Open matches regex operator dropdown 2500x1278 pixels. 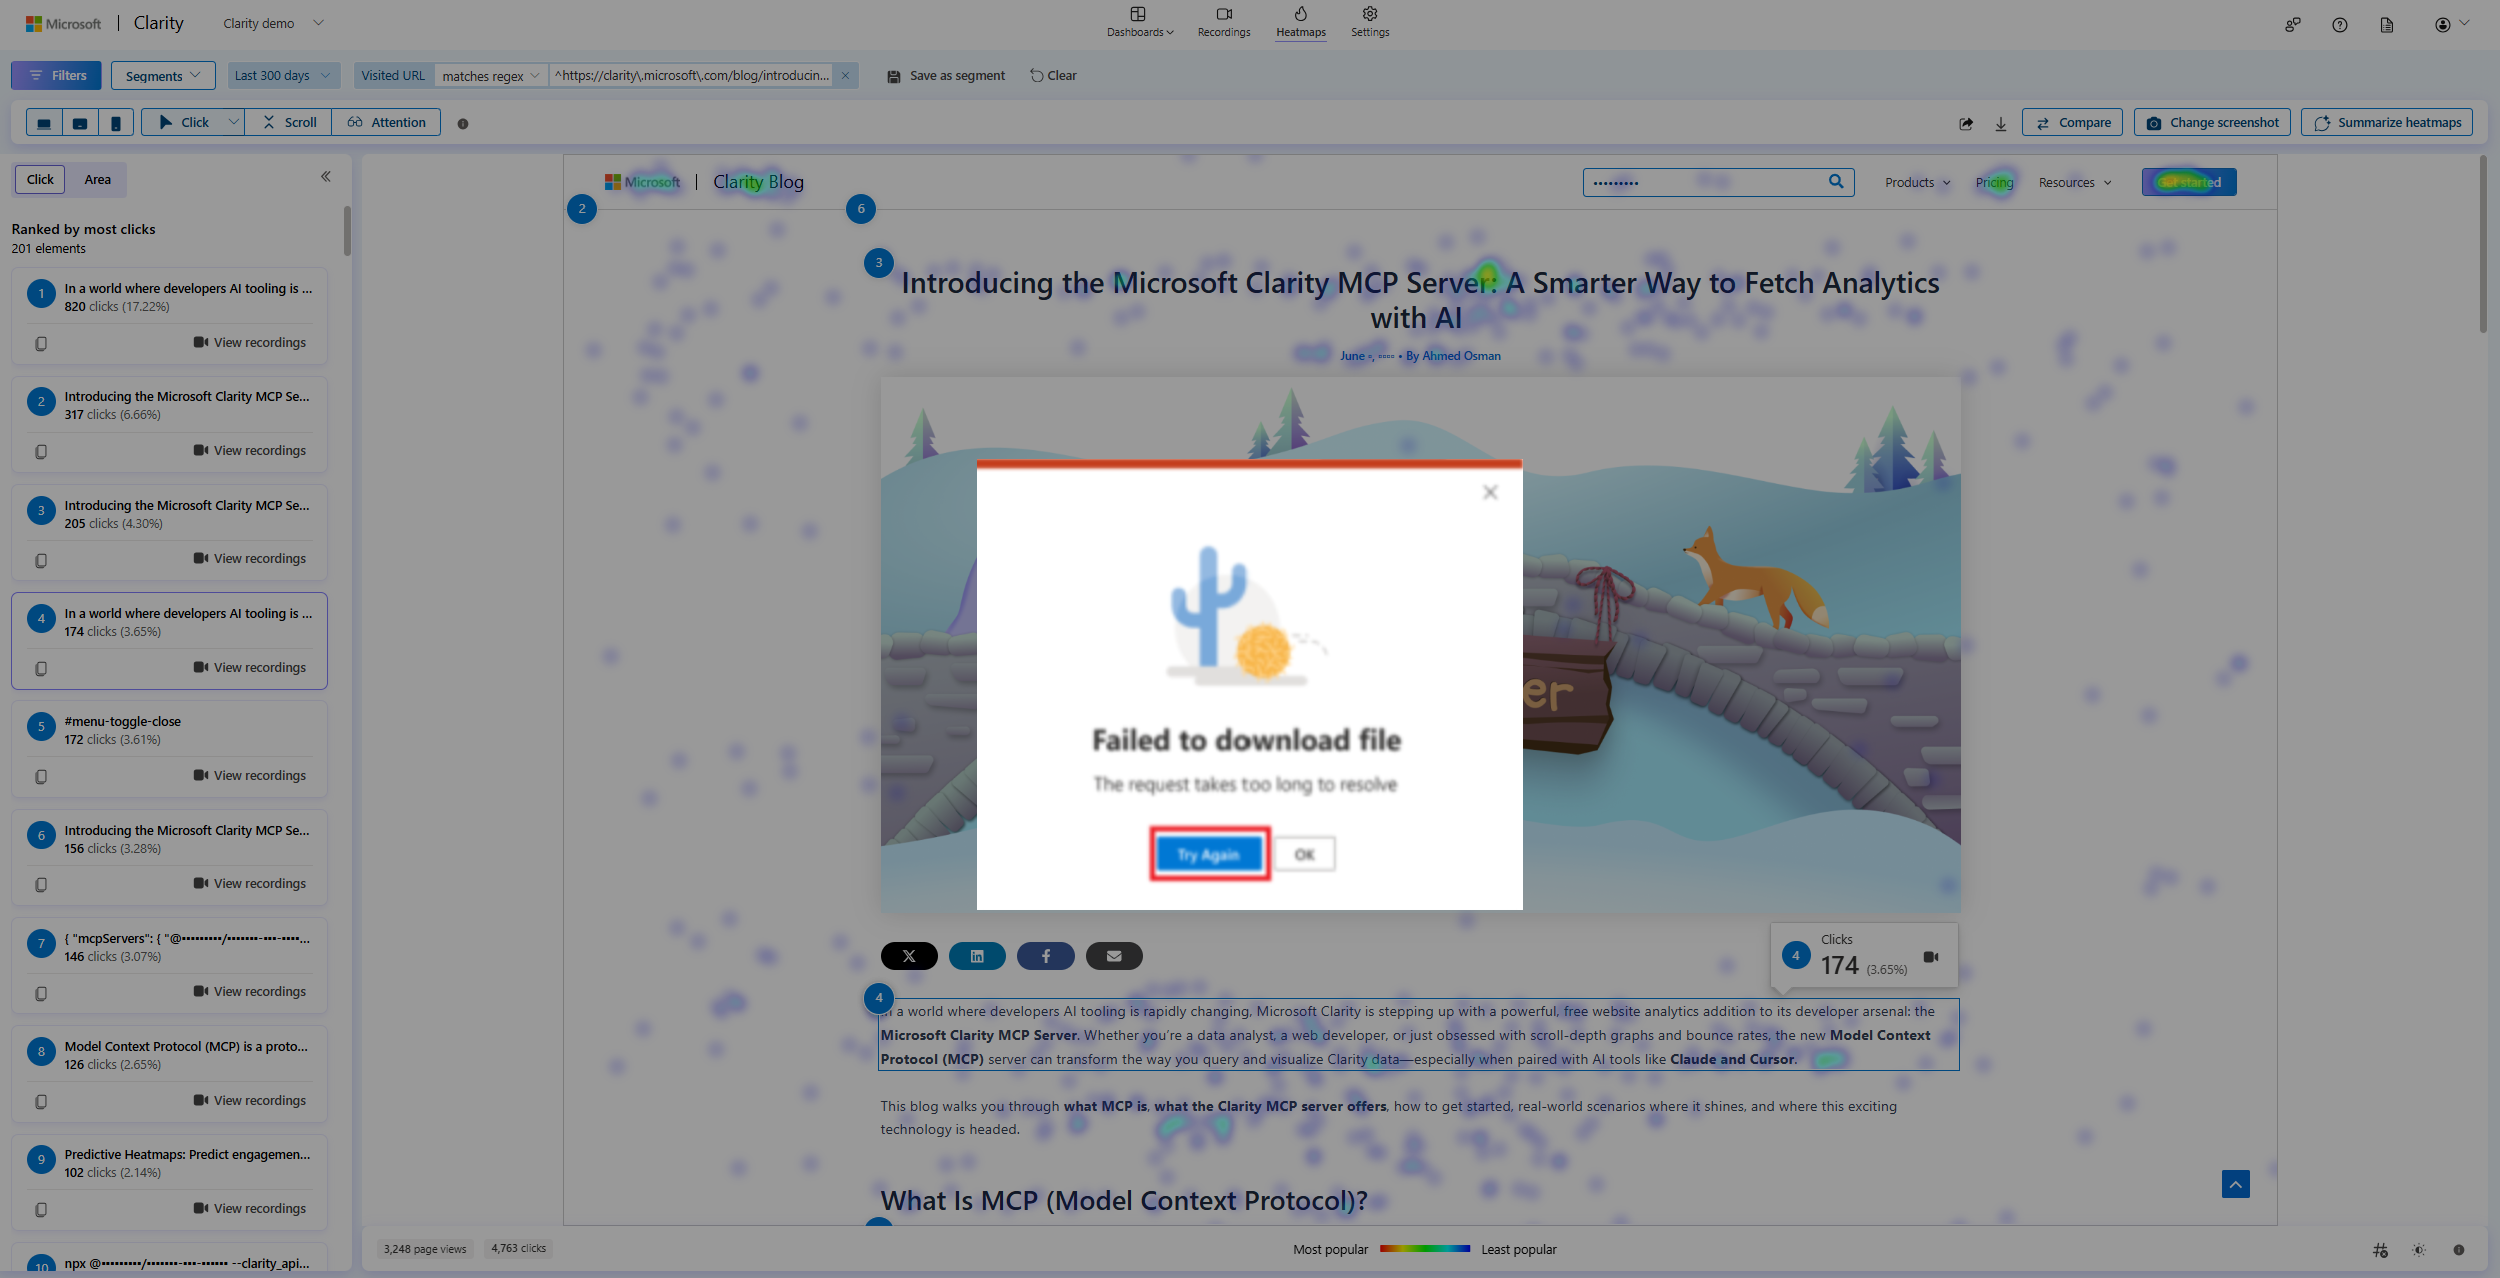491,76
